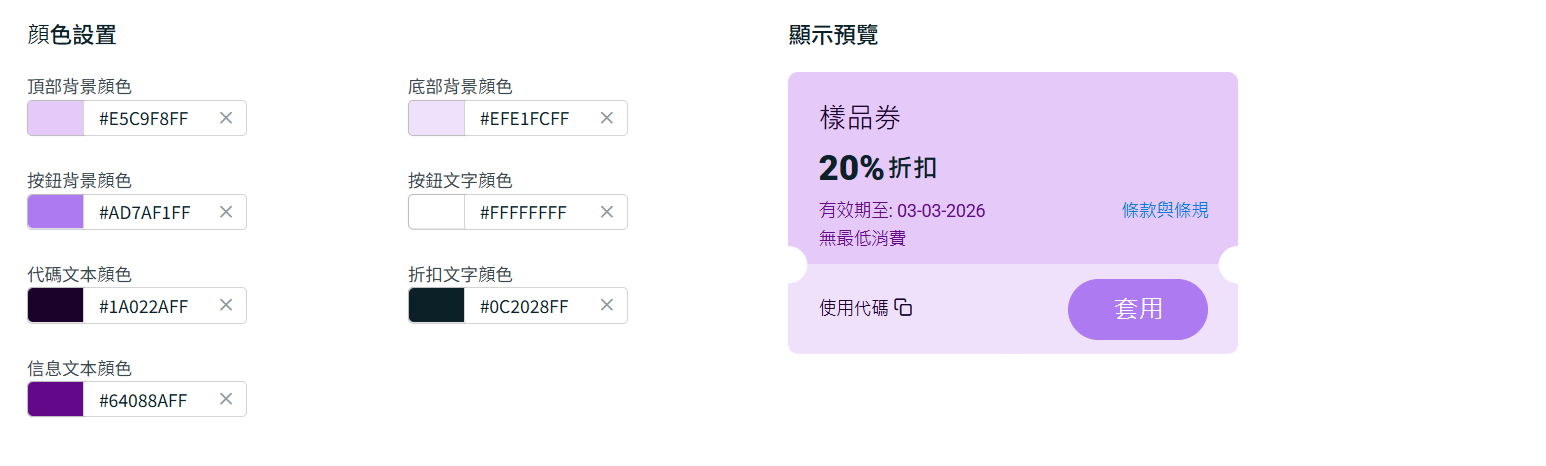Edit the #E5C9F8FF hex input field
The image size is (1546, 466).
(x=144, y=118)
